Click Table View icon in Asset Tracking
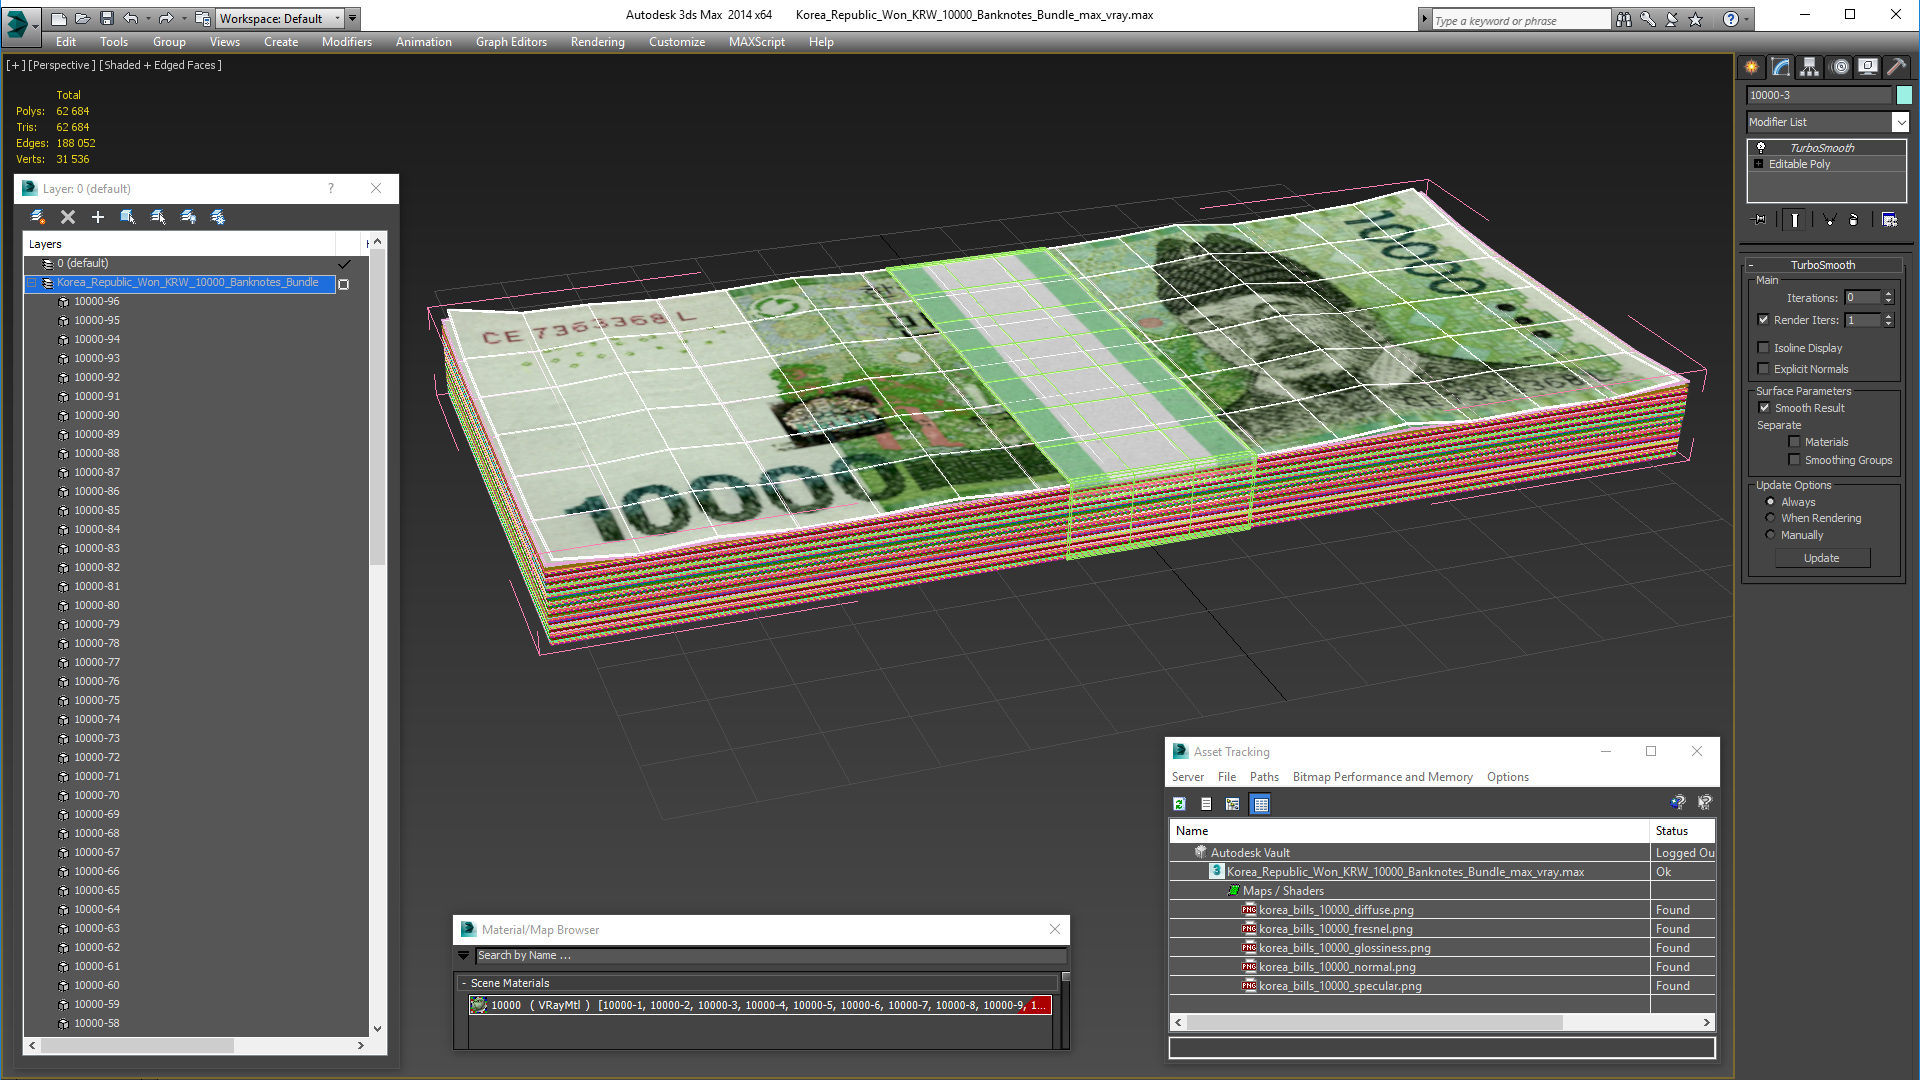This screenshot has width=1920, height=1080. coord(1260,804)
